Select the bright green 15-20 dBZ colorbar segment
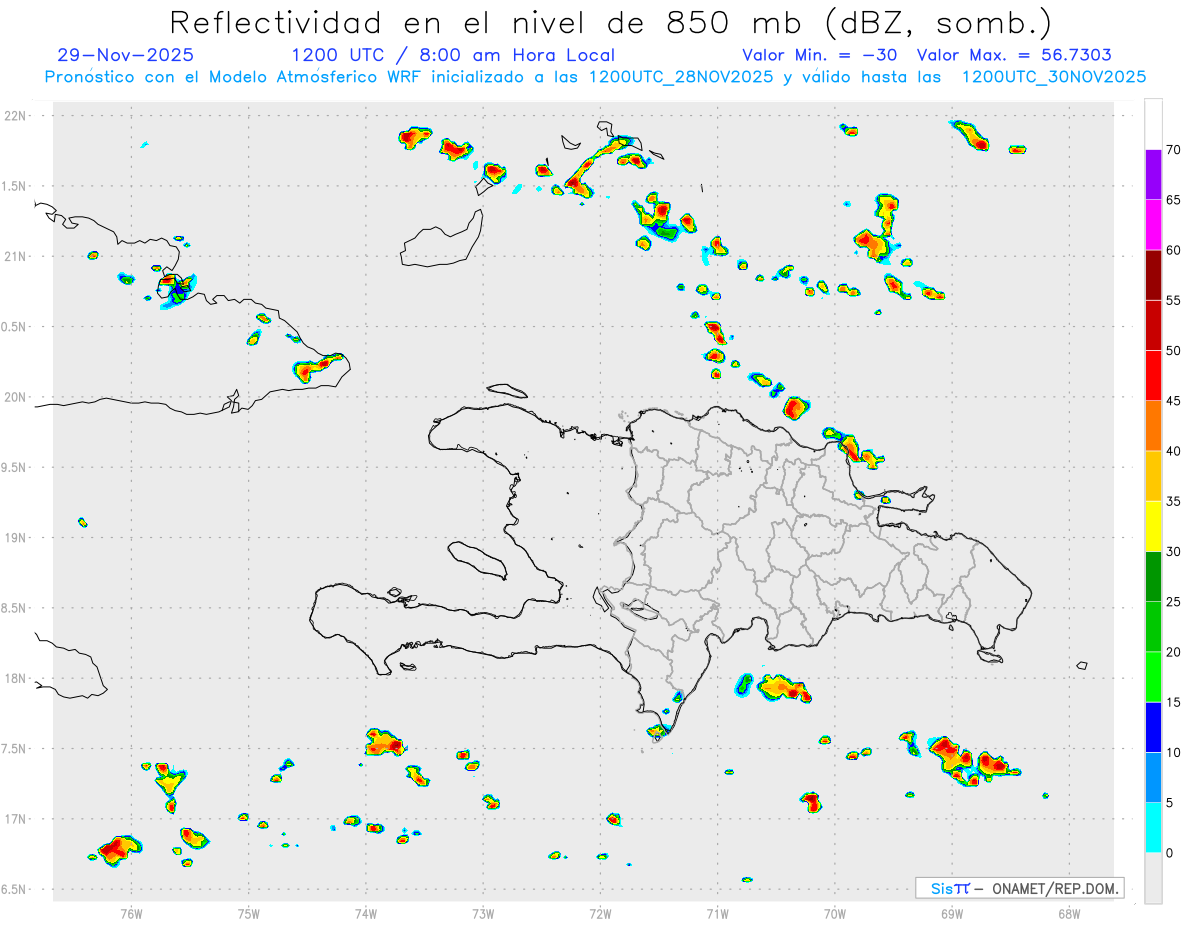Screen dimensions: 1200x927 1153,677
